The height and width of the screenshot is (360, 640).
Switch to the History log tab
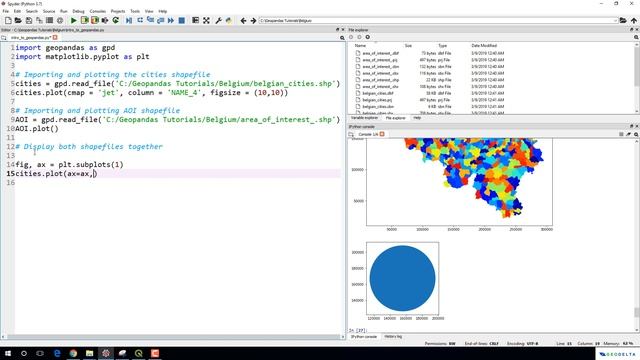(x=393, y=336)
